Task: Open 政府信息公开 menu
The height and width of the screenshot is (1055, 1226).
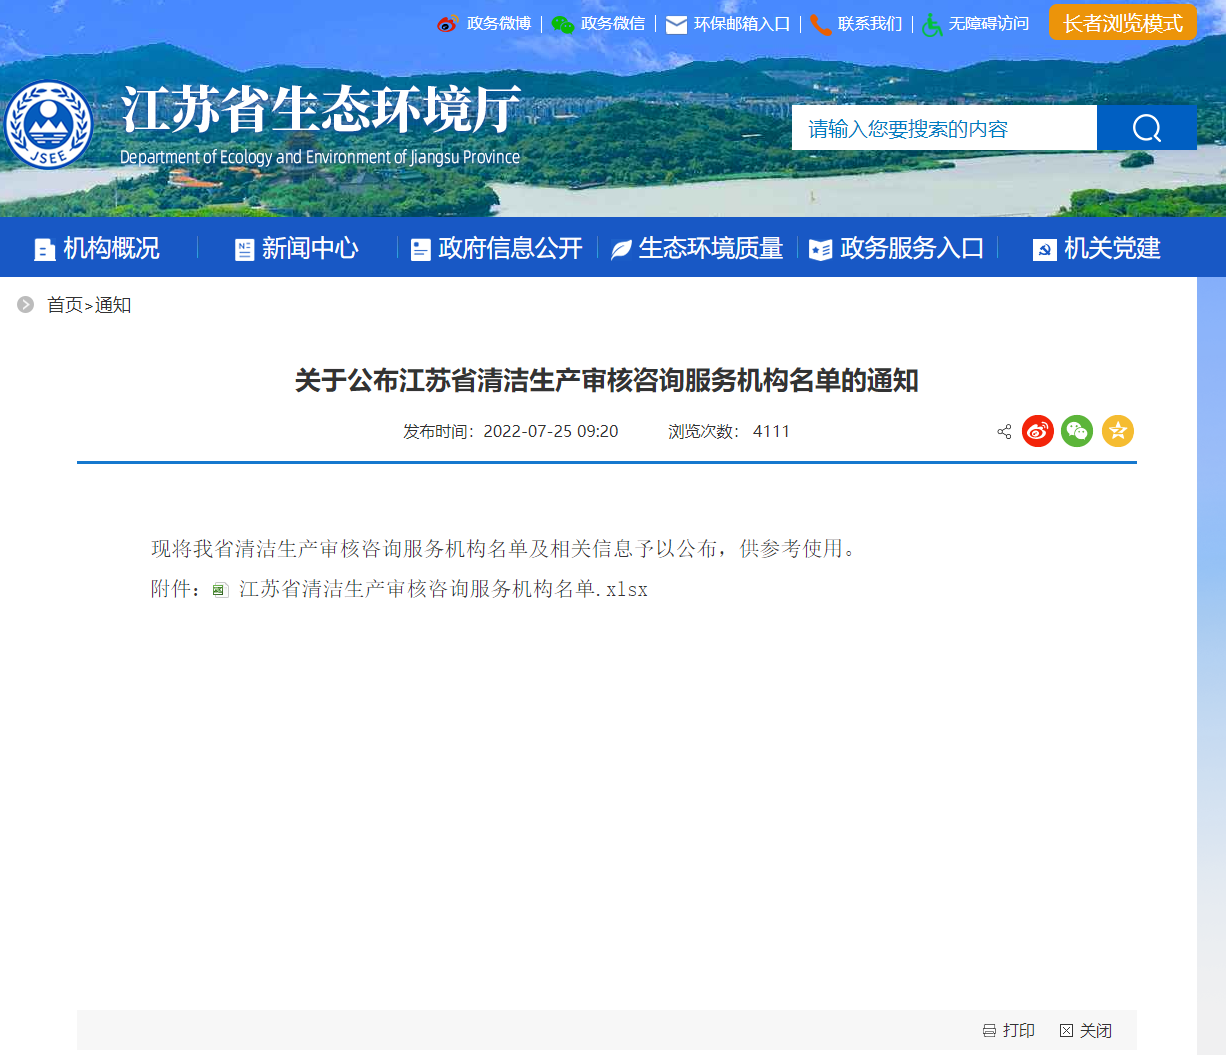Action: (x=510, y=248)
